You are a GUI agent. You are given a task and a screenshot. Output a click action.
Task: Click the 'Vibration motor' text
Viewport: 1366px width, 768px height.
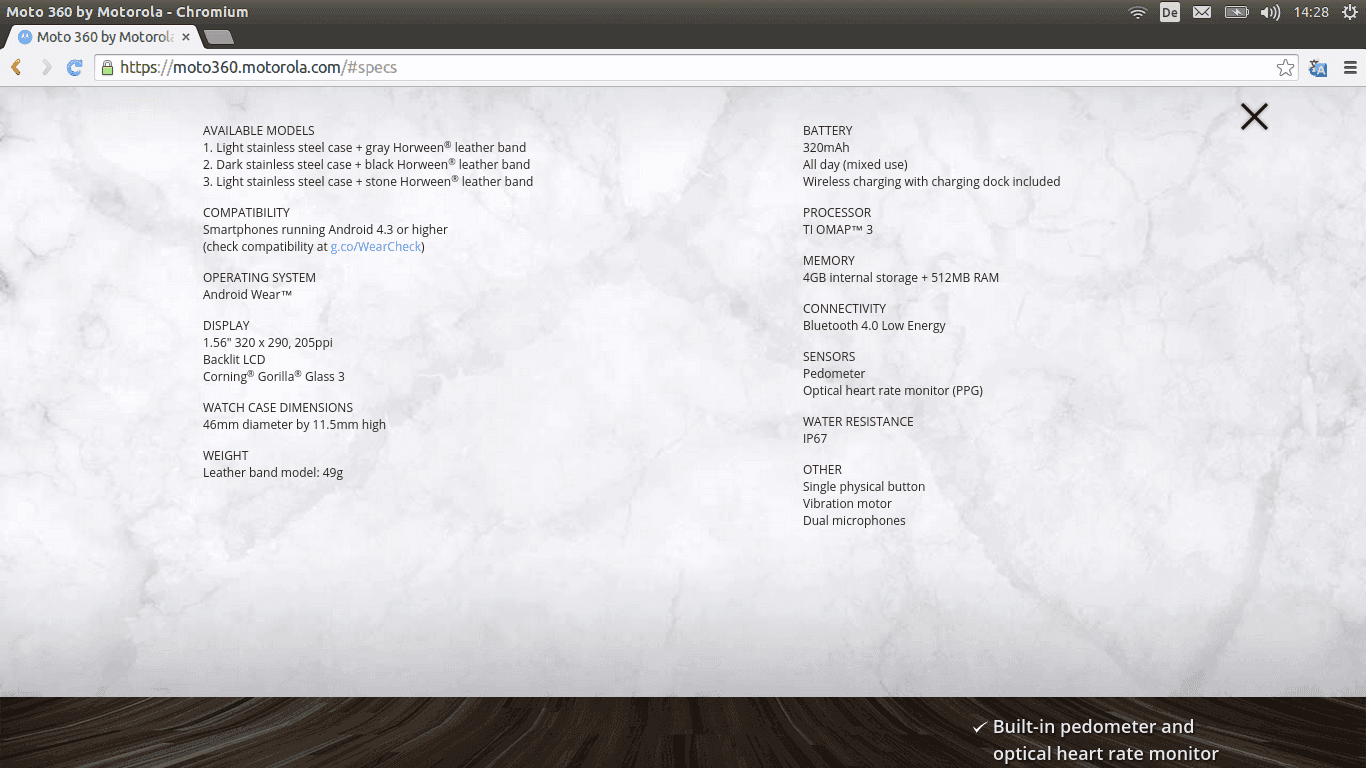coord(847,504)
